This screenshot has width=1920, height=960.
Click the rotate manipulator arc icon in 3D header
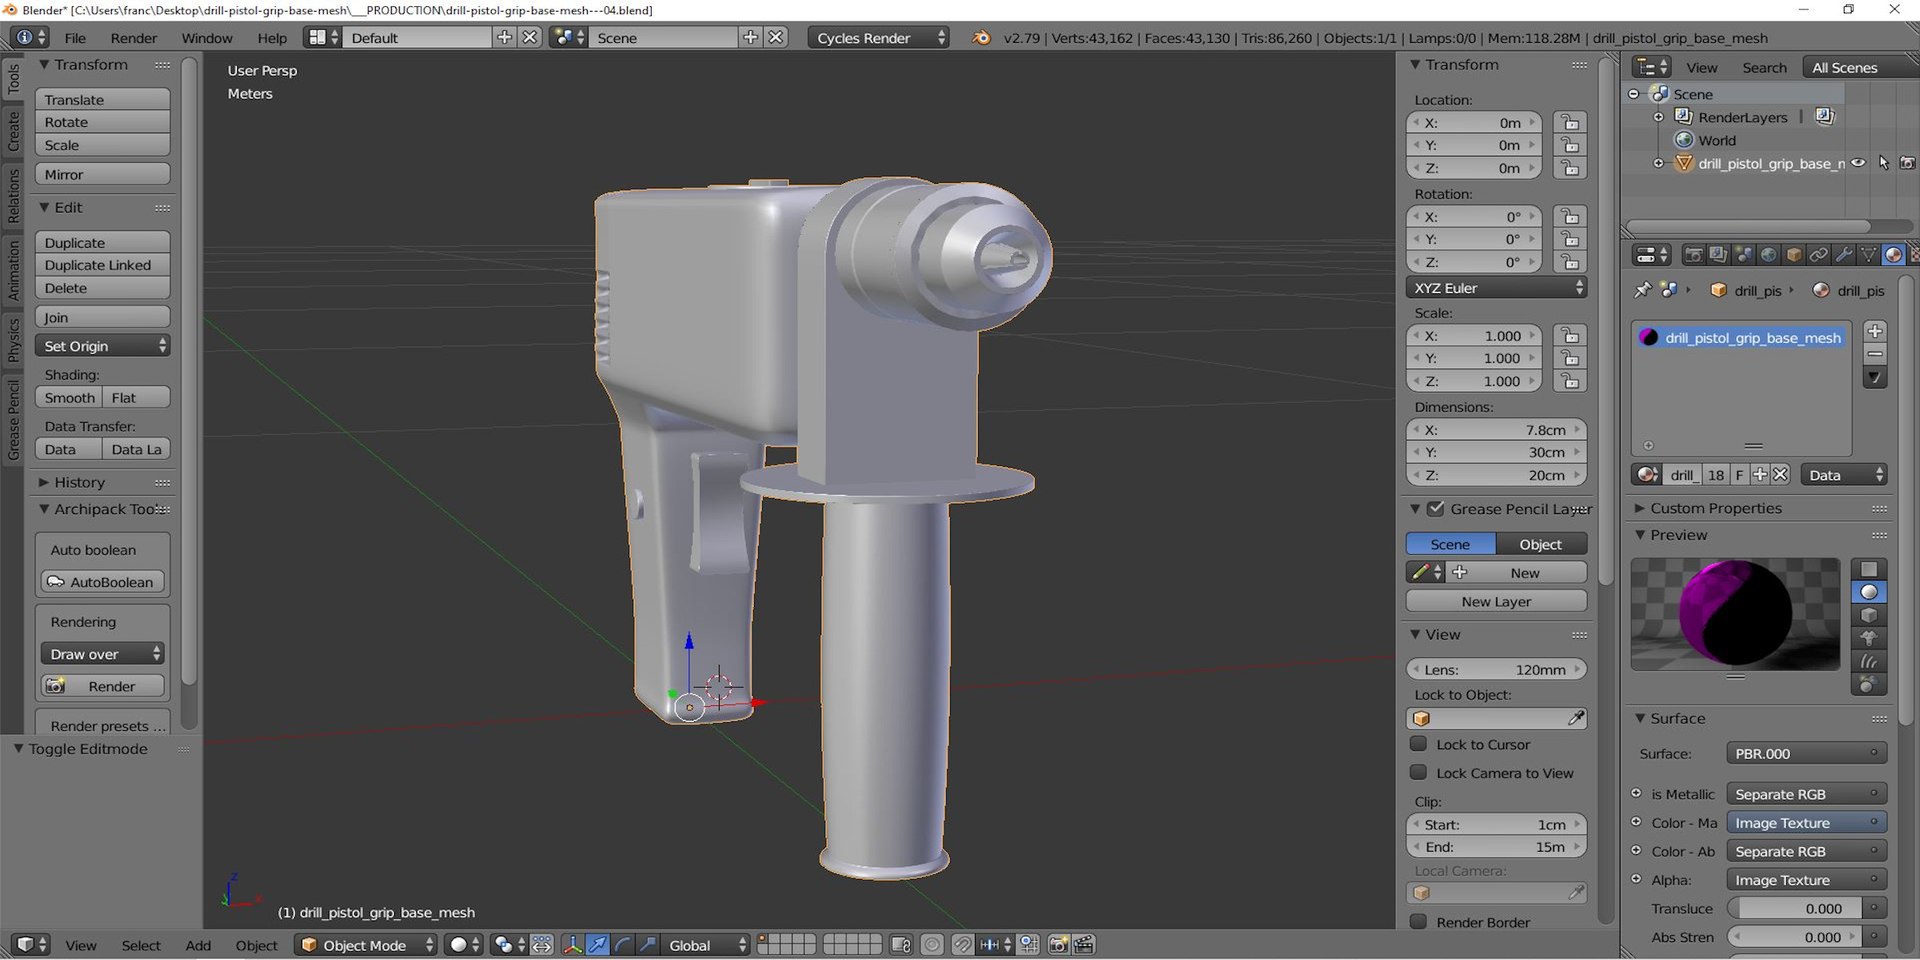pos(622,945)
